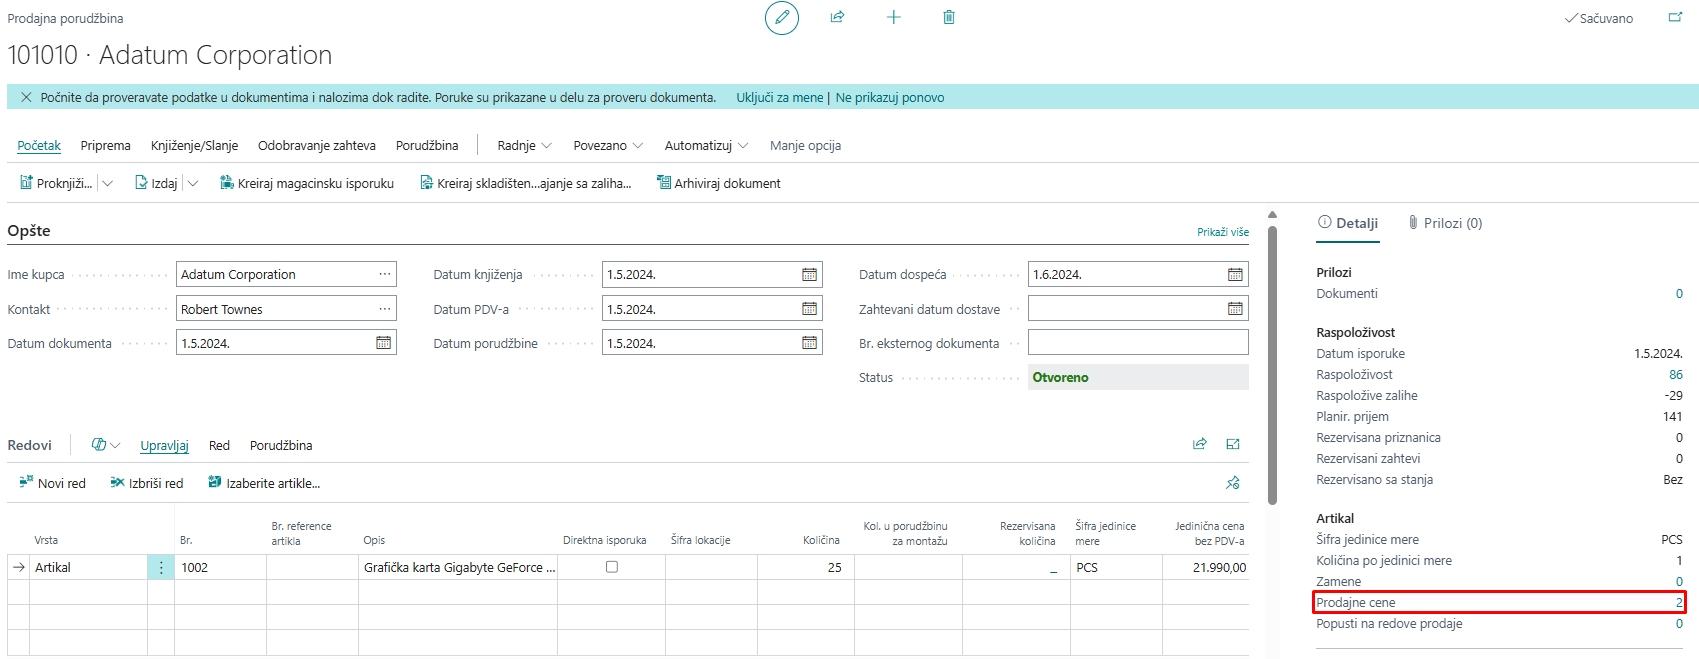Open page in new window icon

click(1675, 18)
